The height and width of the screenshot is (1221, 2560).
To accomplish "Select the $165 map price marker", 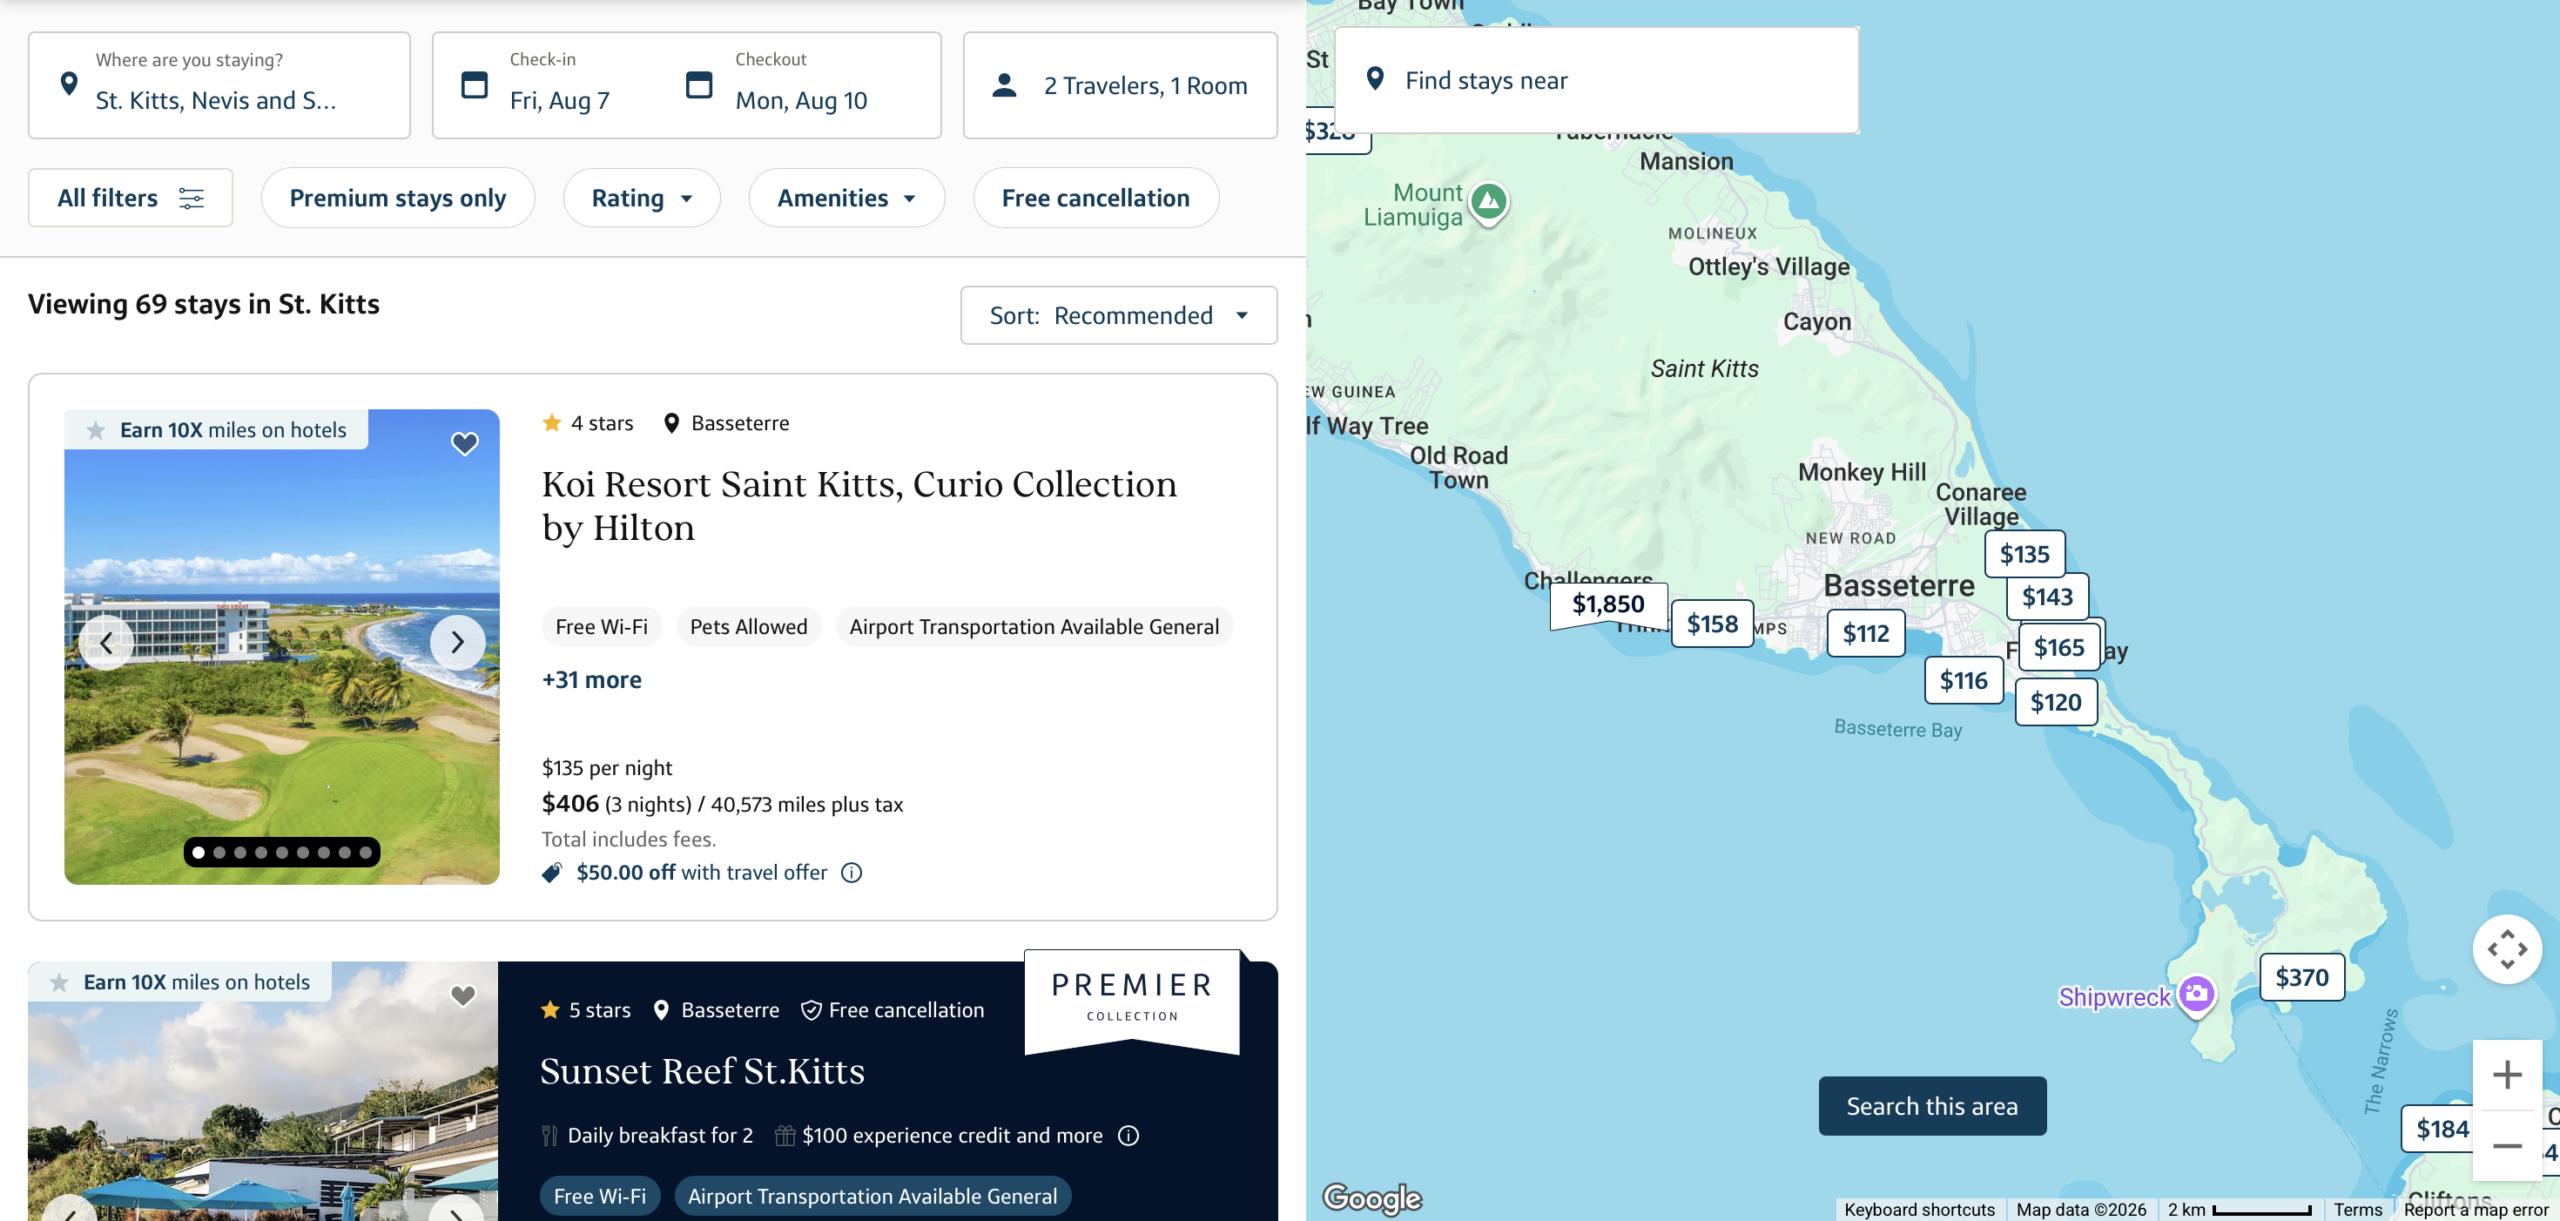I will click(x=2059, y=647).
